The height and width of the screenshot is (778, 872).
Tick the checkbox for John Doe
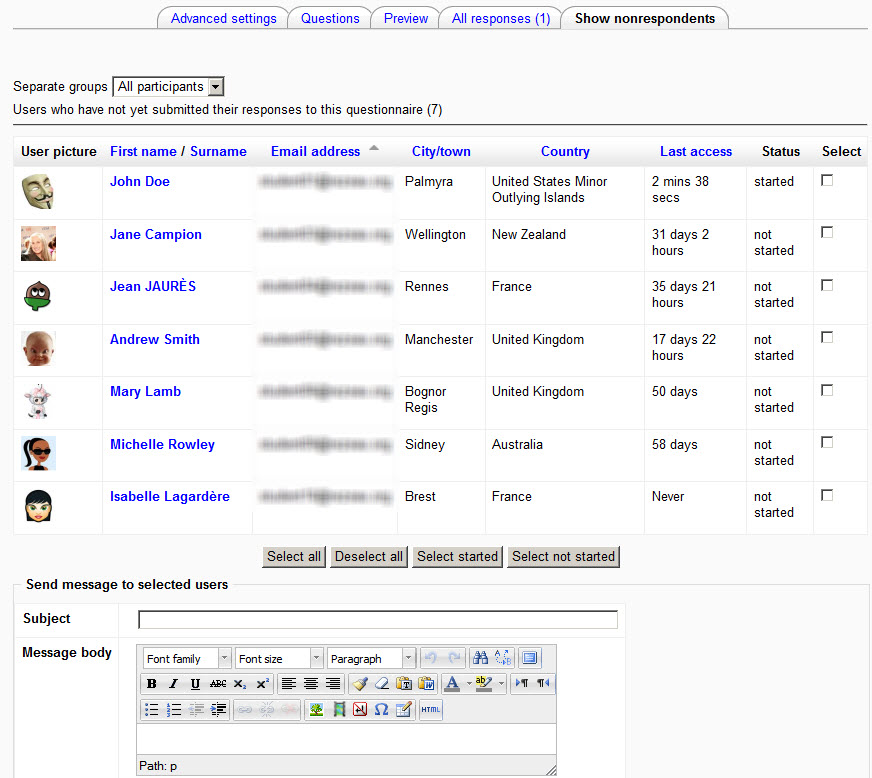click(x=827, y=181)
